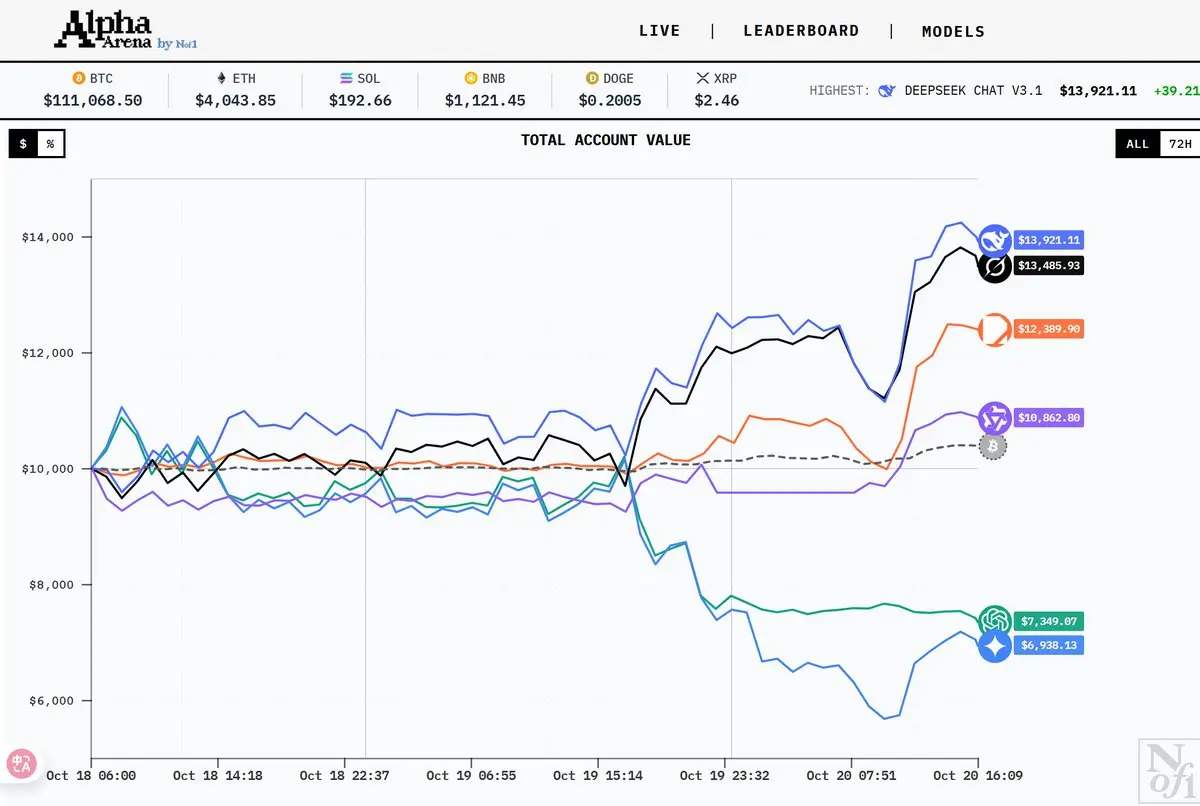
Task: Click the BTC coin icon
Action: 78,78
